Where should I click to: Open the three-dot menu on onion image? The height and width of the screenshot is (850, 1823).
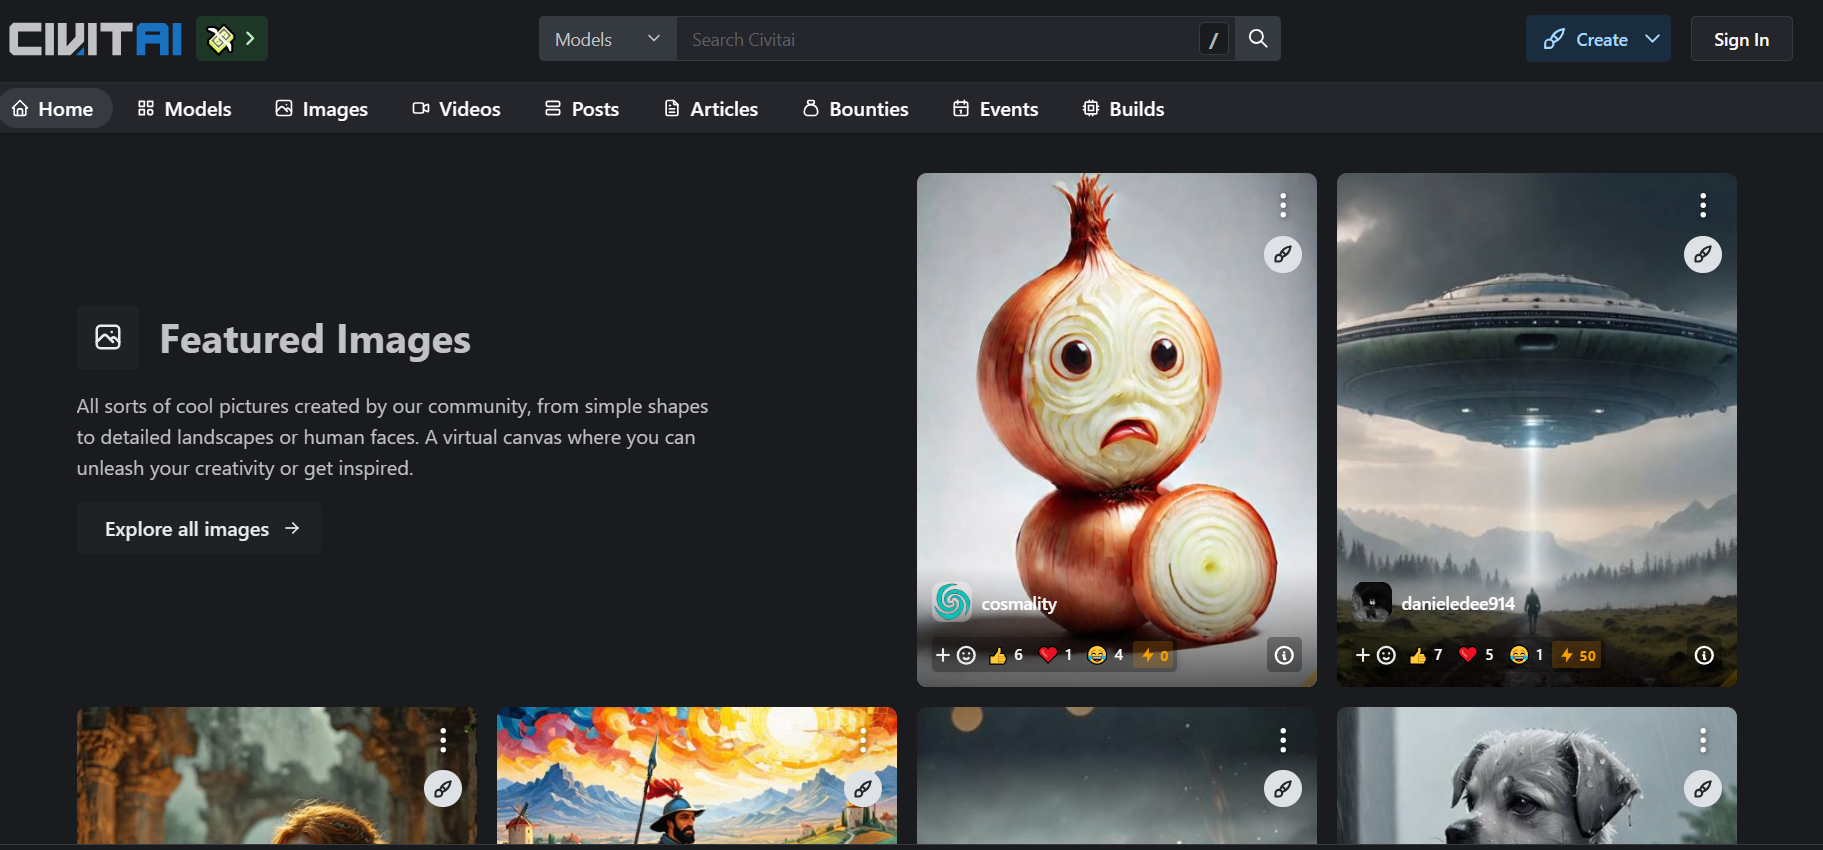[x=1283, y=205]
